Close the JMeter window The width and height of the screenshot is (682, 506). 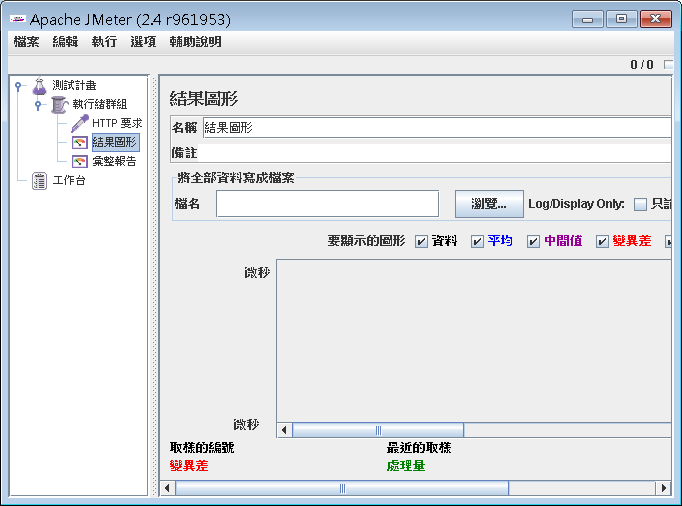point(656,19)
